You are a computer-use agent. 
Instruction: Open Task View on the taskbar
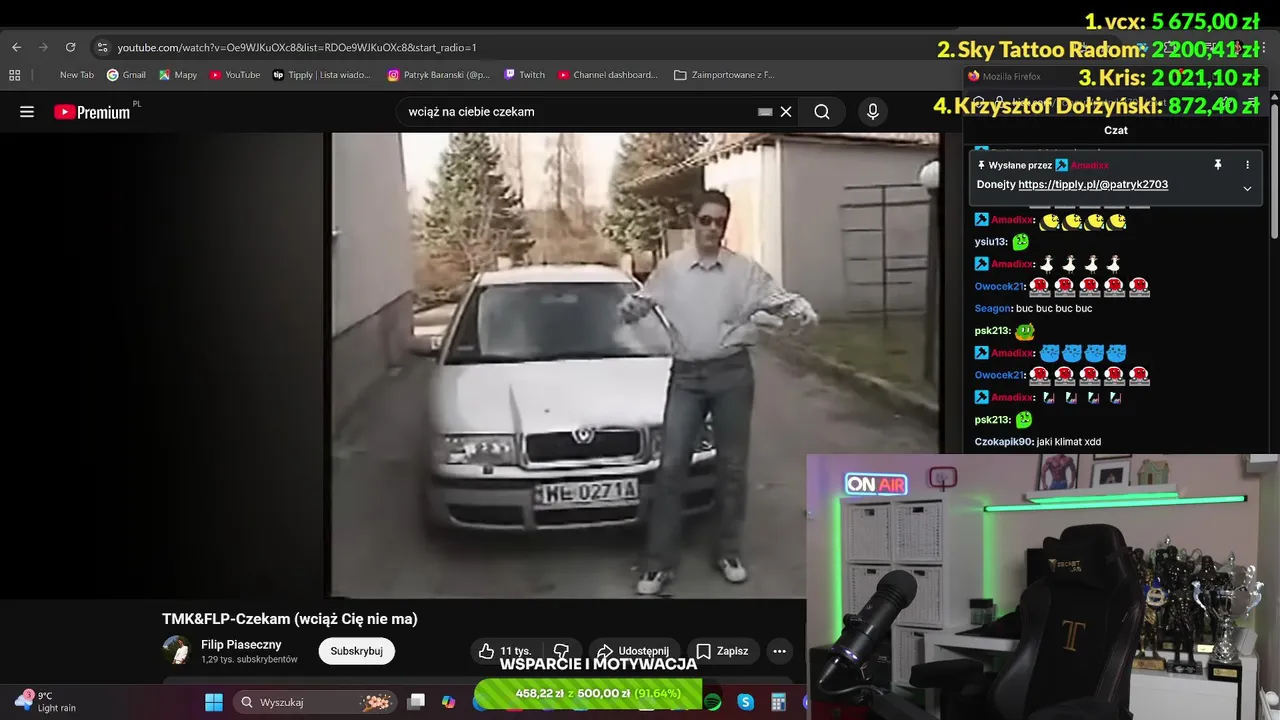click(x=417, y=702)
